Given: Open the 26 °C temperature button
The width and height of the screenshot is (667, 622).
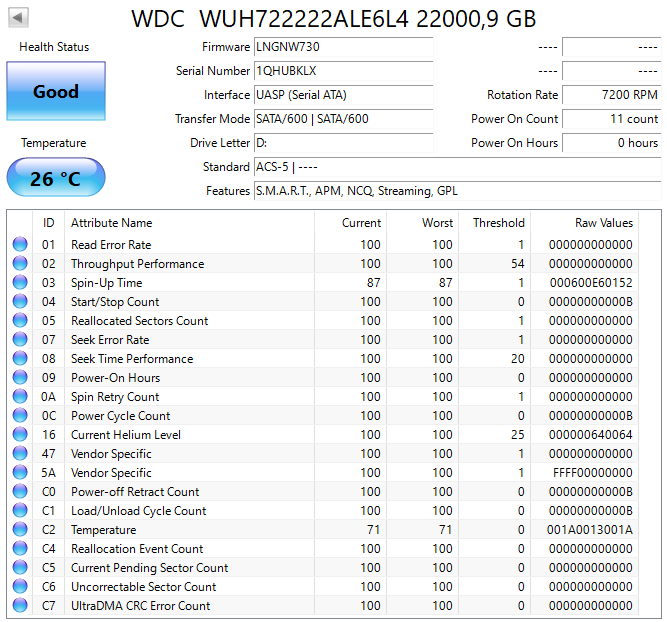Looking at the screenshot, I should 56,177.
